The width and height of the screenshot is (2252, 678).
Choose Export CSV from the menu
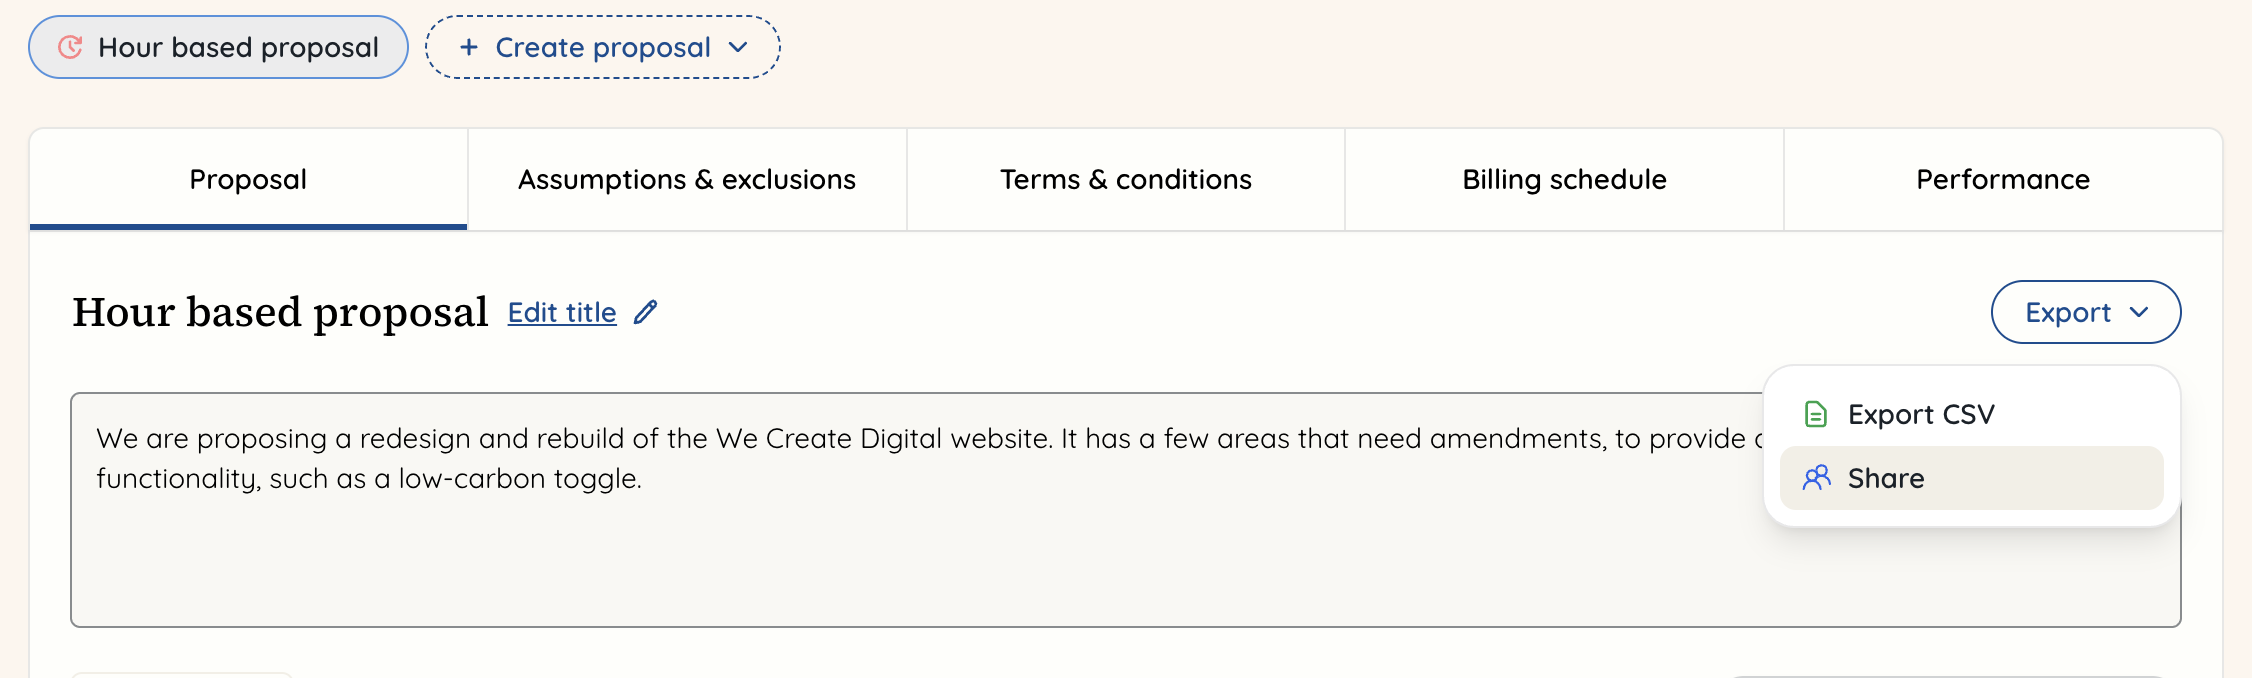[x=1920, y=414]
